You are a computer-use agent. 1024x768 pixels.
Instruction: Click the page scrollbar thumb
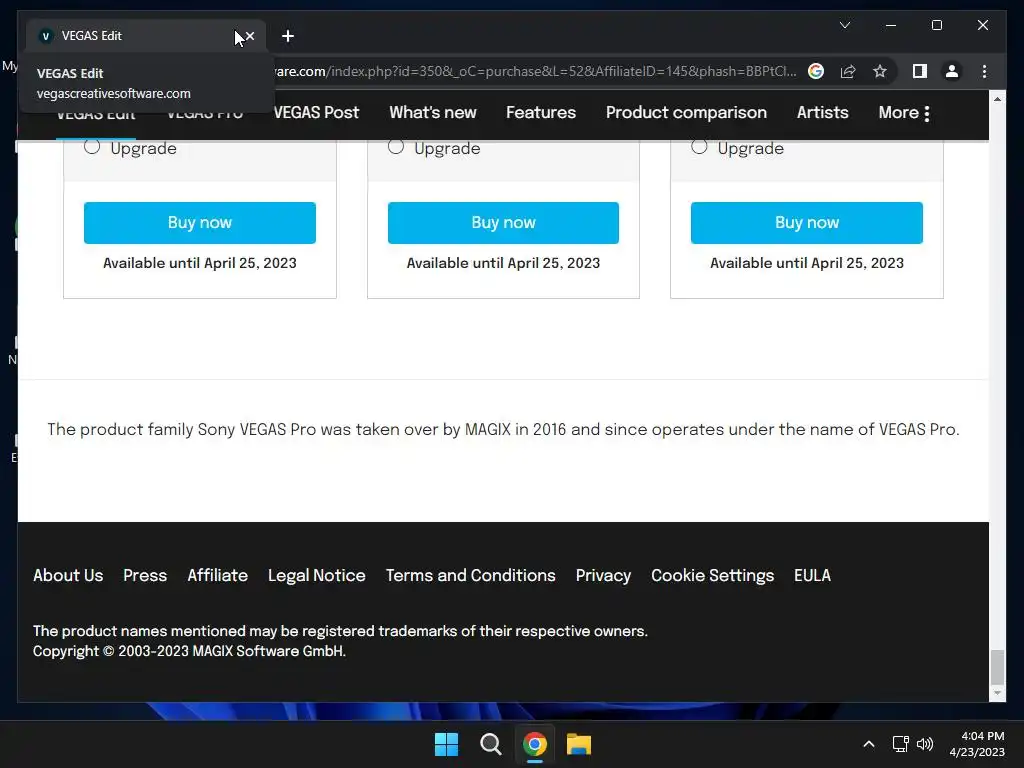tap(997, 665)
